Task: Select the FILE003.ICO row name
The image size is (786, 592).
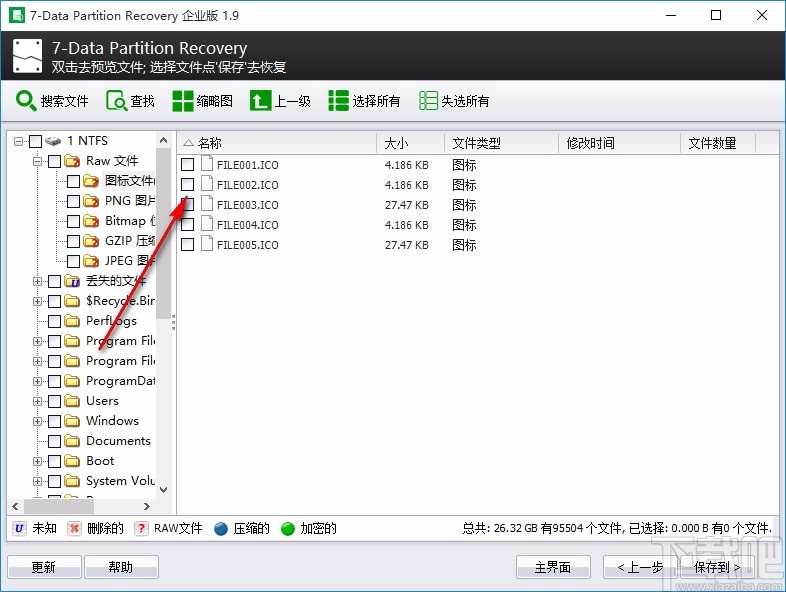Action: point(248,205)
